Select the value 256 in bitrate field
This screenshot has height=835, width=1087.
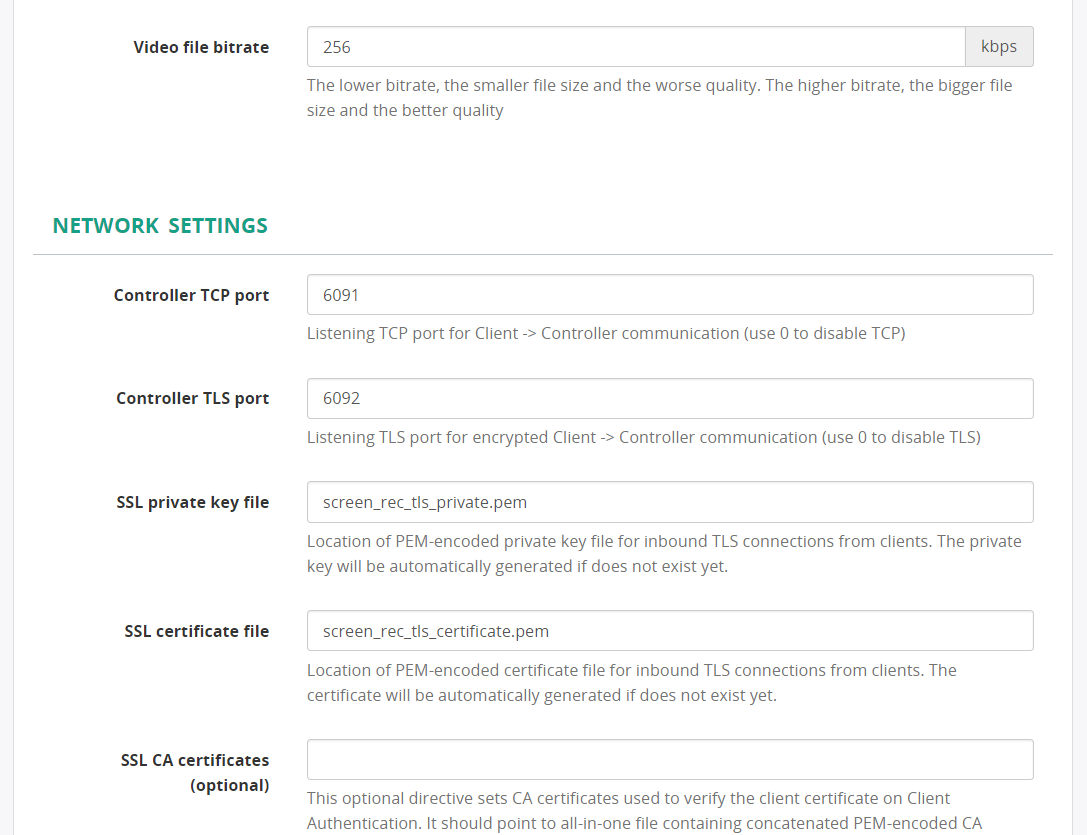coord(333,46)
